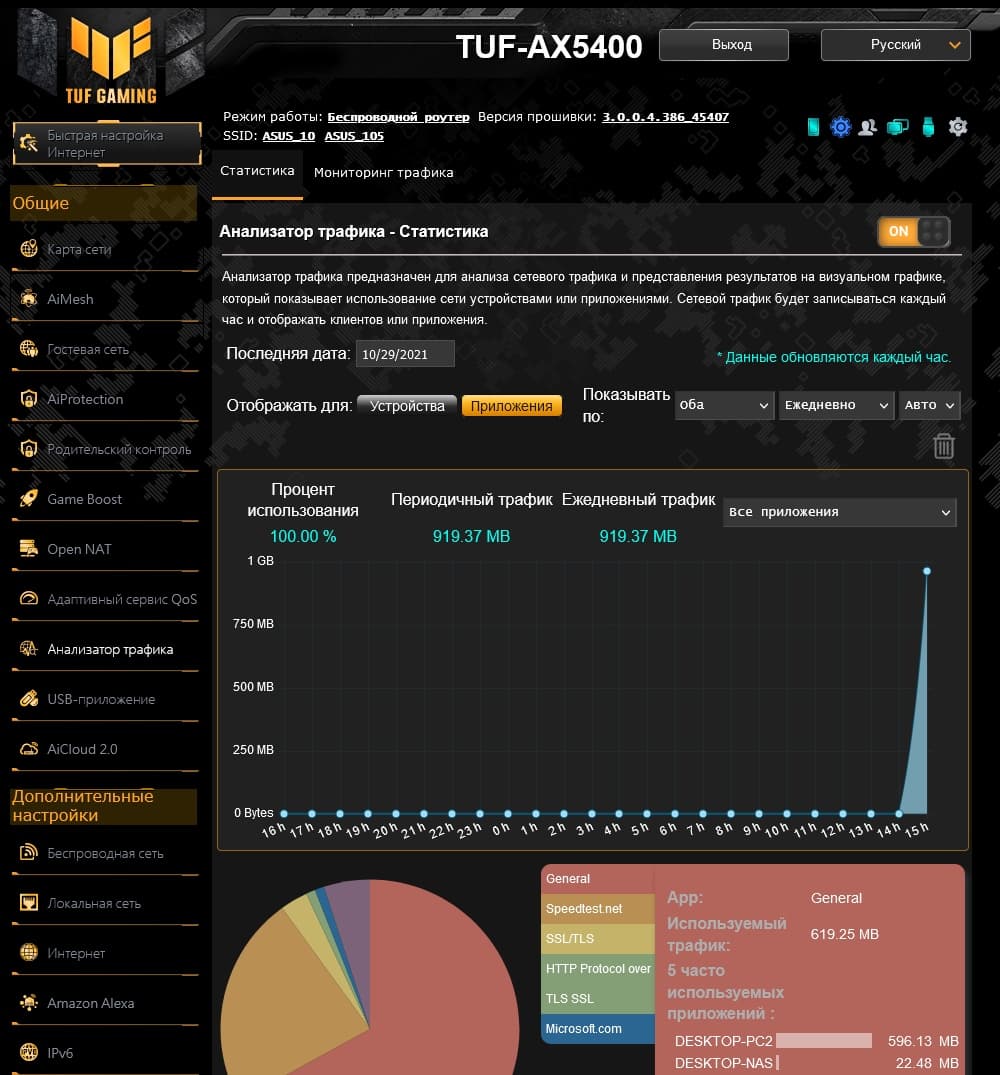Viewport: 1000px width, 1075px height.
Task: Click the connected clients monitors icon
Action: tap(897, 127)
